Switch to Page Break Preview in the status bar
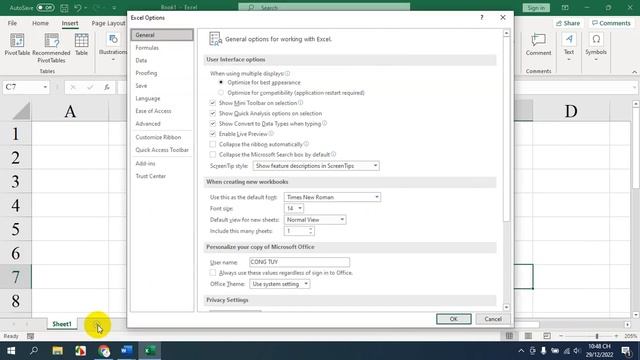Screen dimensions: 640x360 tap(547, 336)
